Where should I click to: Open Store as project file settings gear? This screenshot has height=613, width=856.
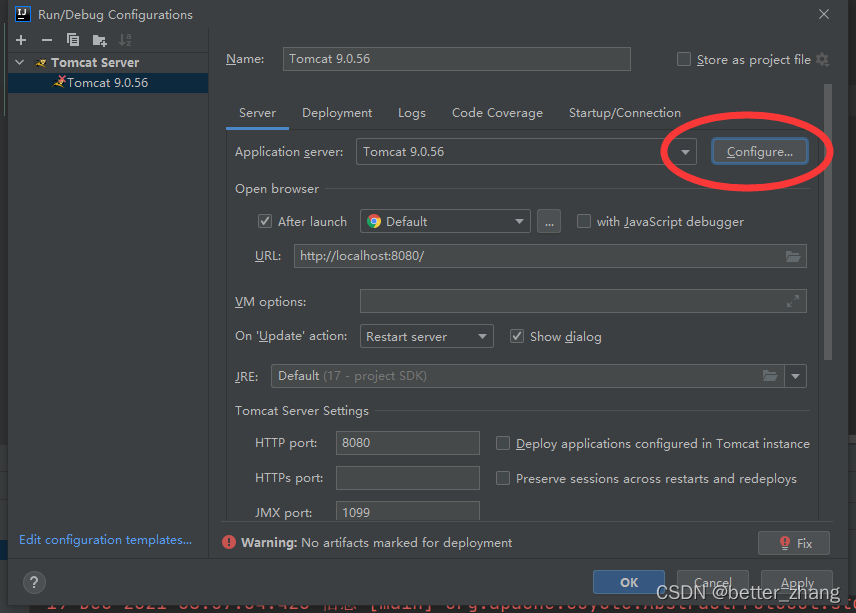point(823,59)
